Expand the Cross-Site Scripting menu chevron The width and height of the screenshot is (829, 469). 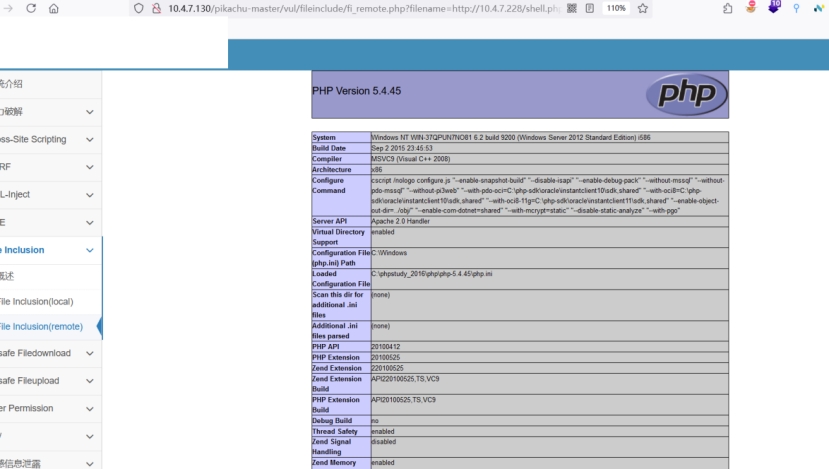[x=90, y=140]
